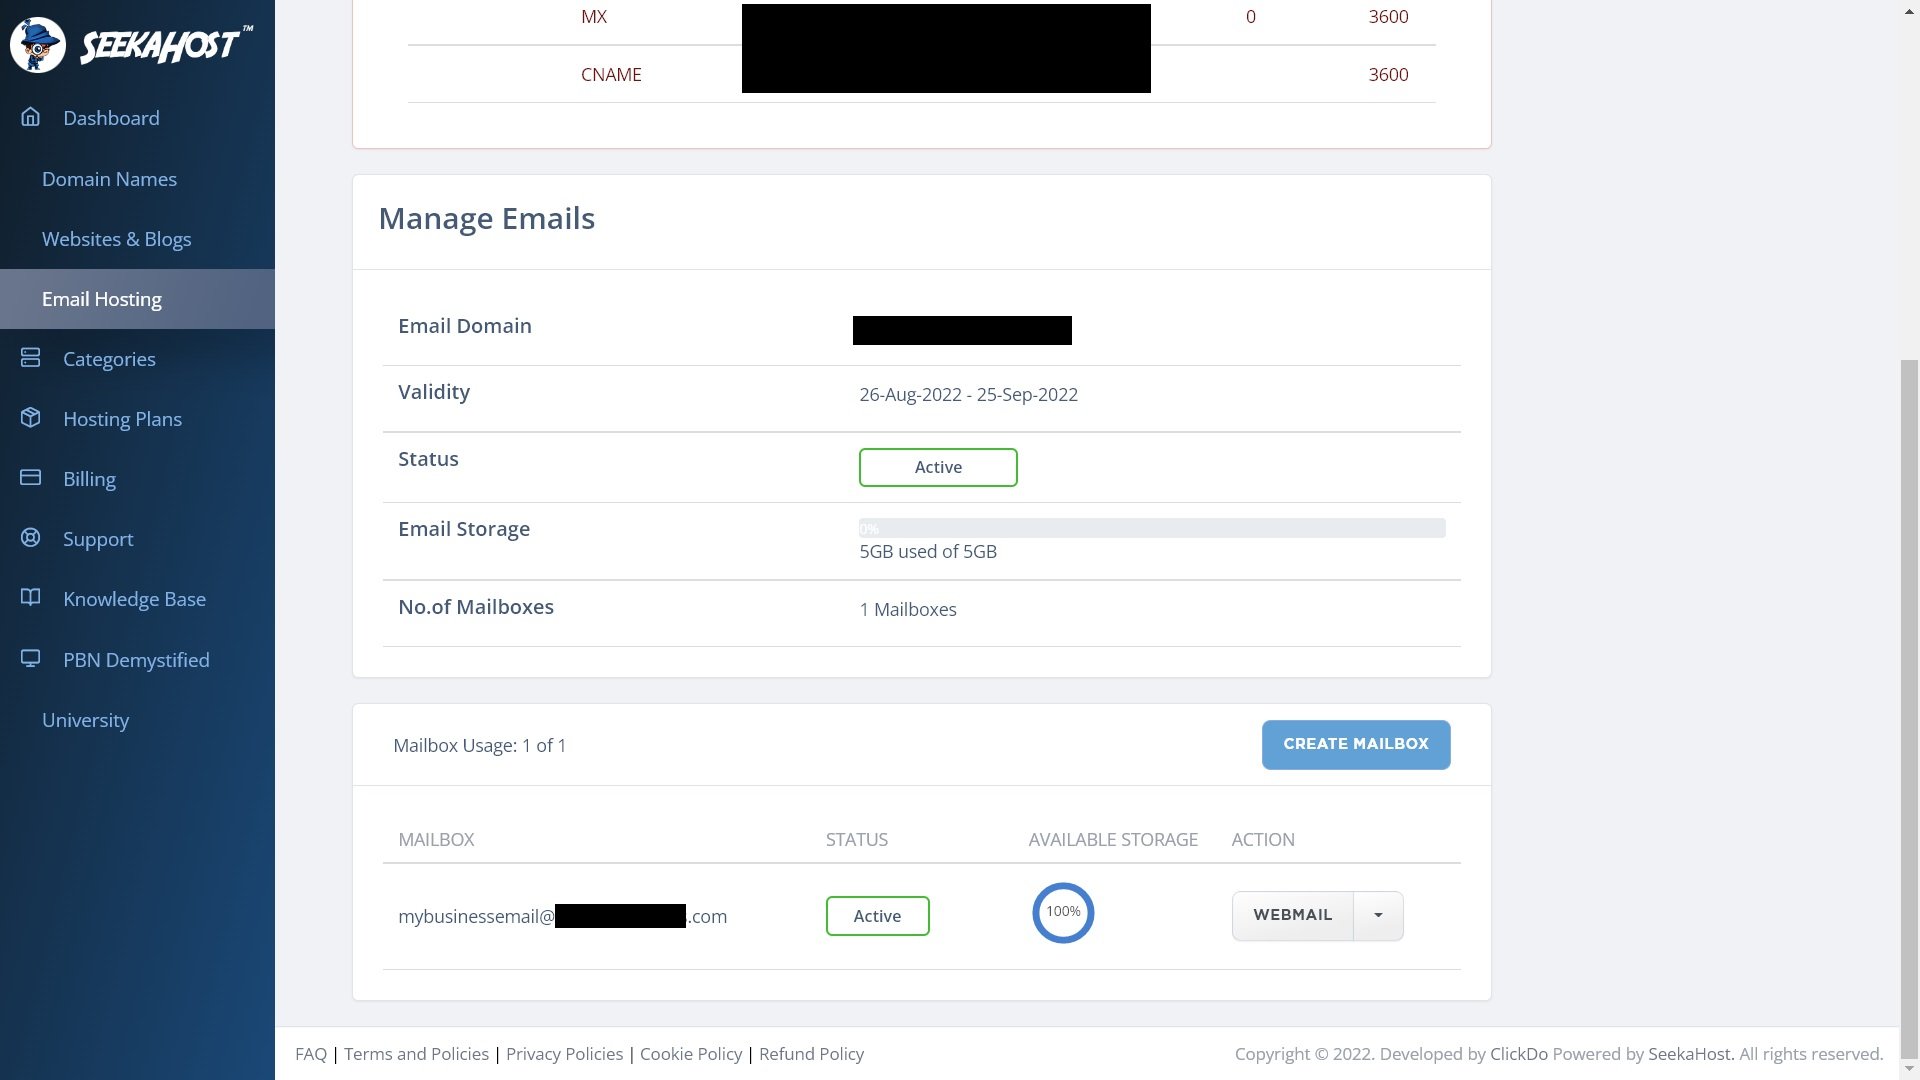Screen dimensions: 1920x1080
Task: Click the Active status badge under Status
Action: (938, 467)
